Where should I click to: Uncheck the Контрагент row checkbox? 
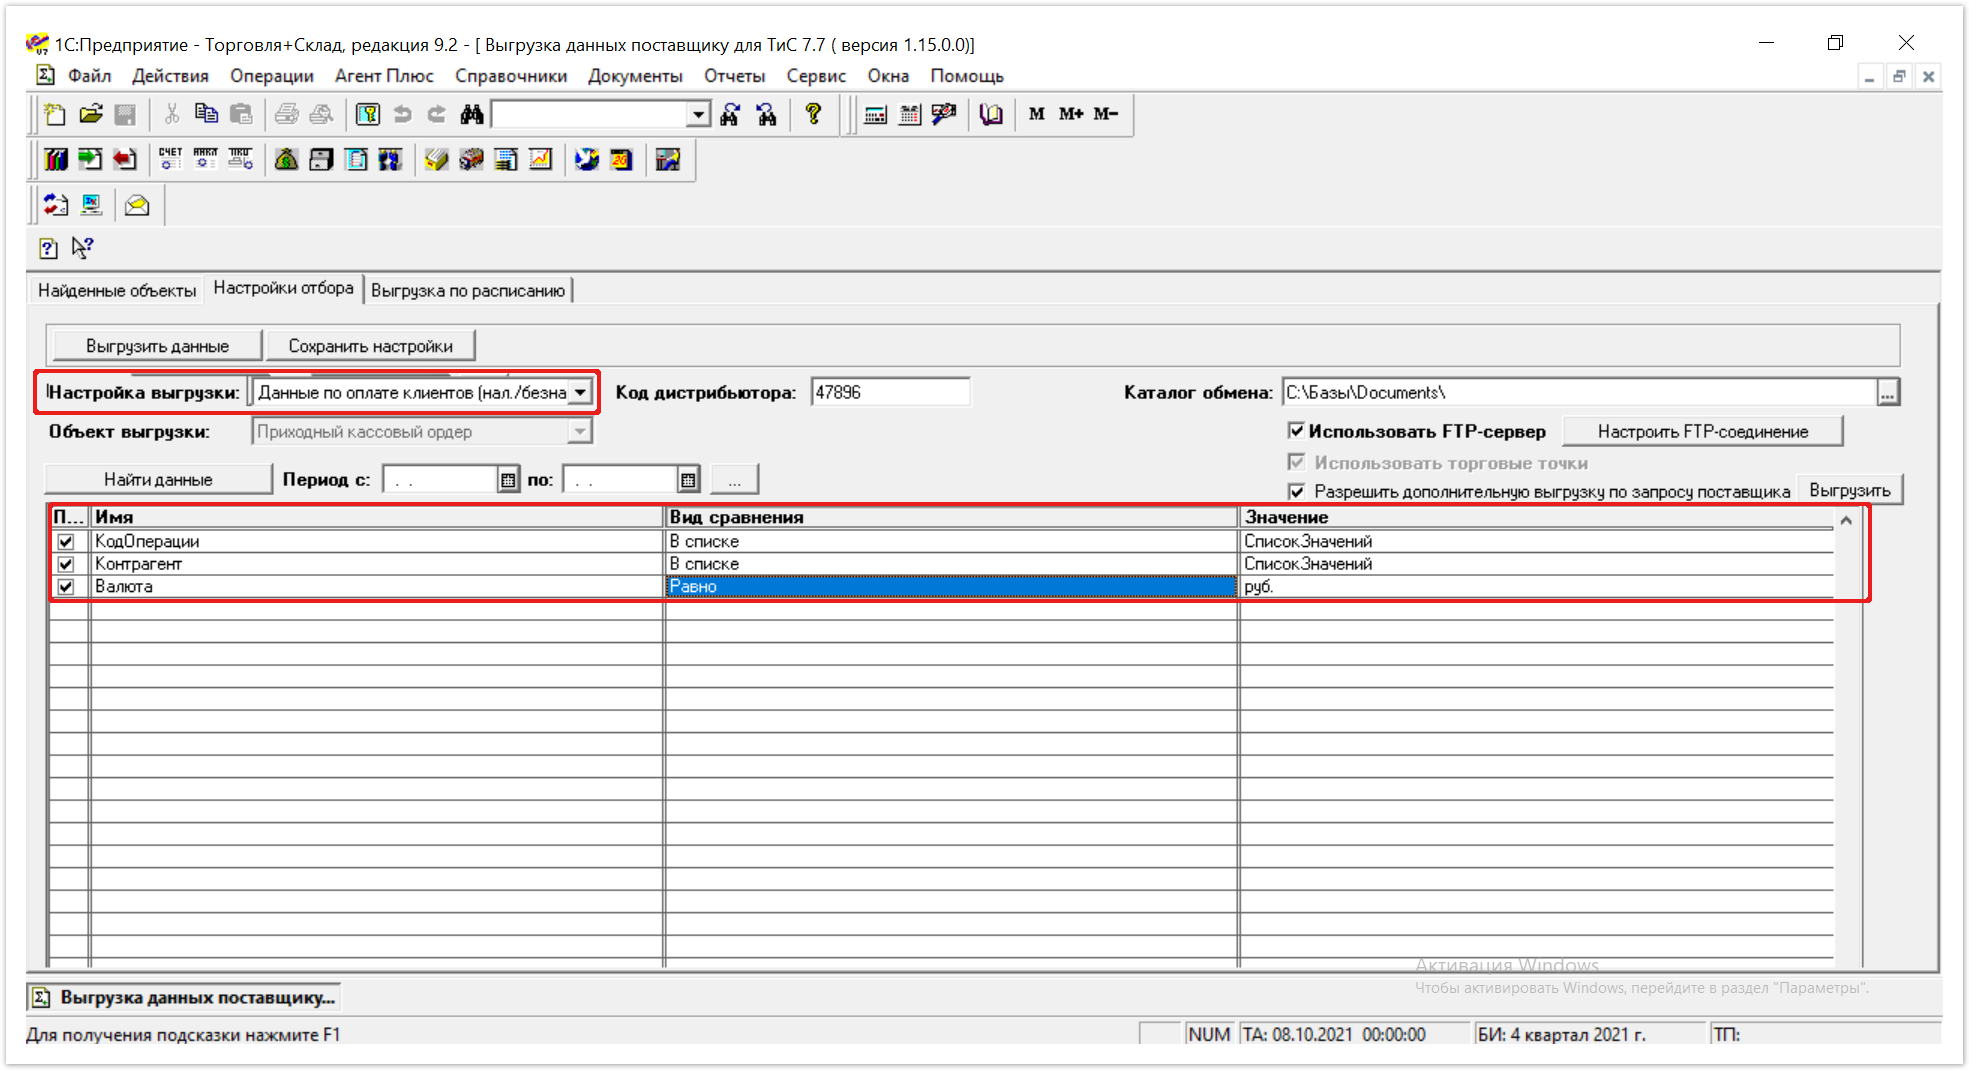point(66,564)
